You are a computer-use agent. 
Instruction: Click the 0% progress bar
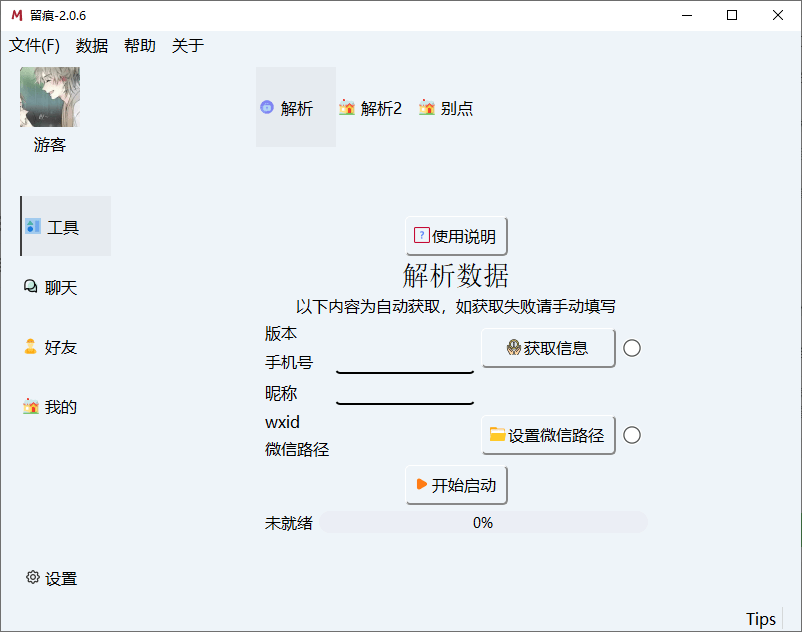(483, 521)
